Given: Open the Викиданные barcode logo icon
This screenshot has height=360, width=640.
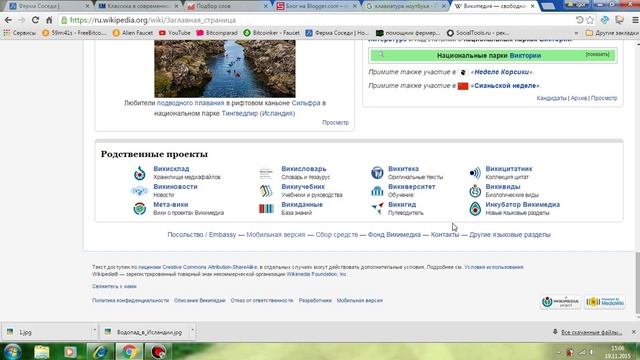Looking at the screenshot, I should (266, 209).
